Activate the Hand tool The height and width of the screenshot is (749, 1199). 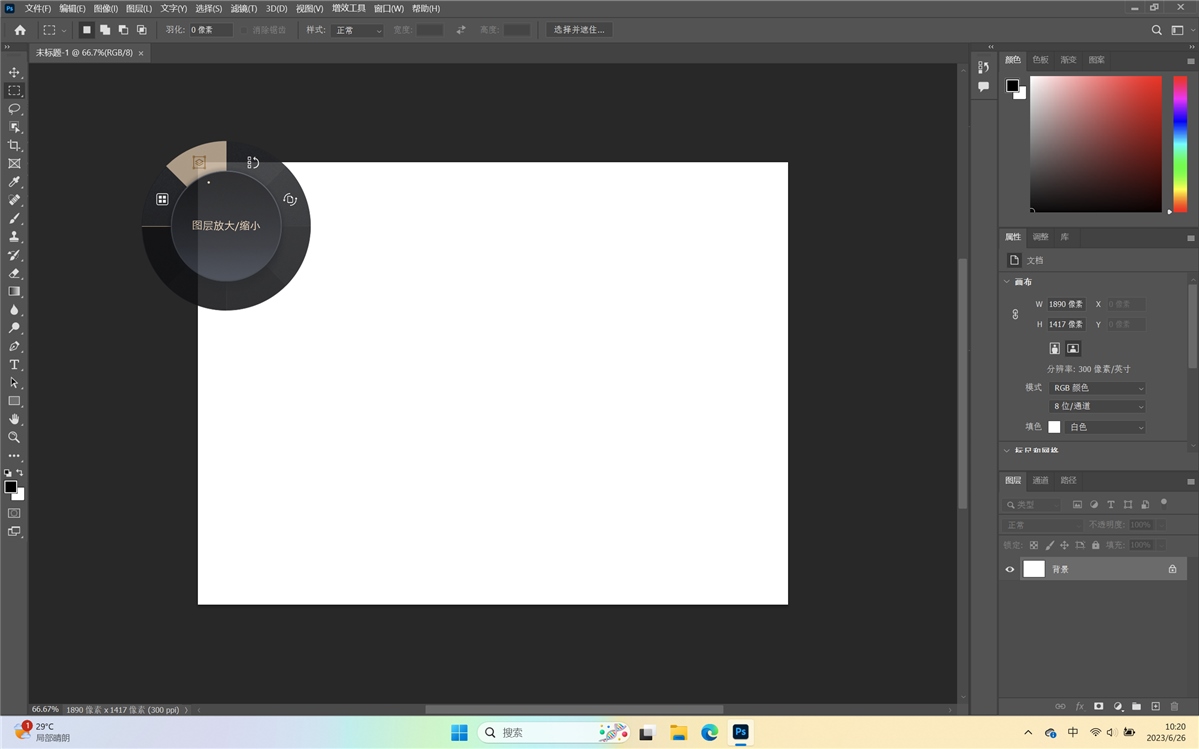tap(14, 419)
